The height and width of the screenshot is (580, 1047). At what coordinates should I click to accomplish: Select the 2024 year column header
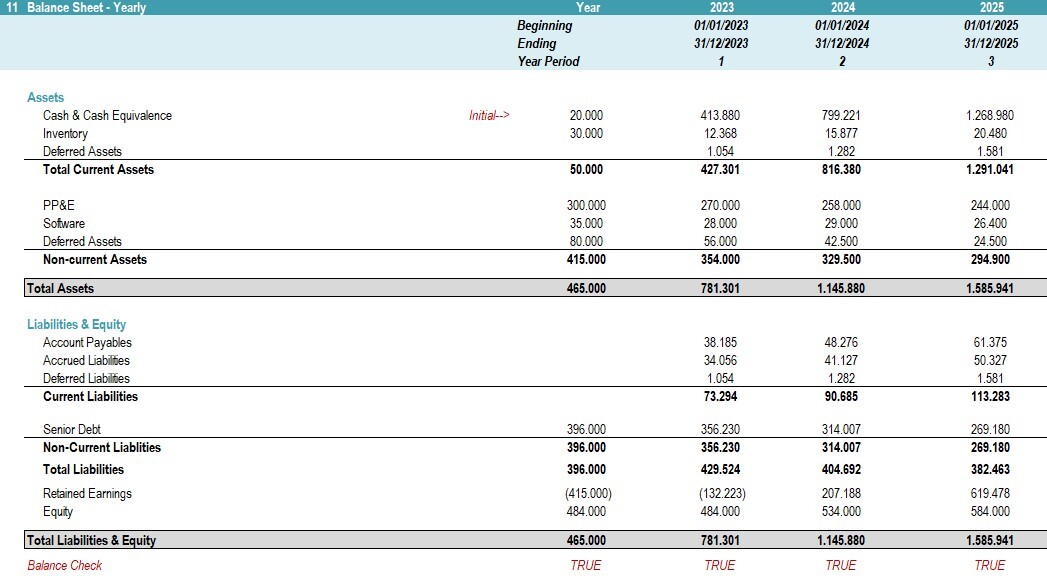(842, 7)
